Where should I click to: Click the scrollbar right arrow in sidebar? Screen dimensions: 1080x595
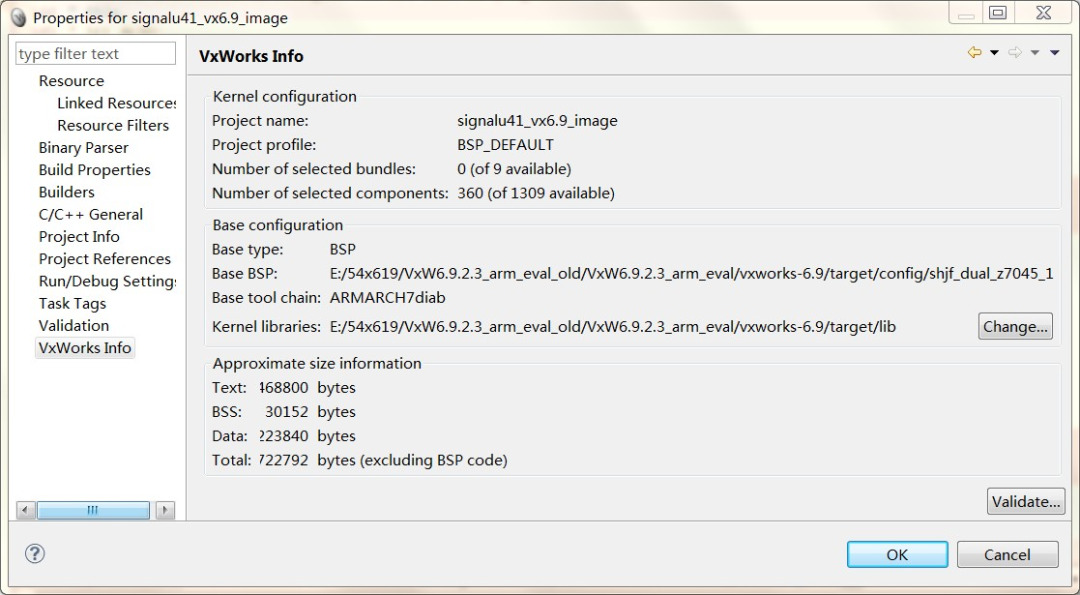tap(165, 510)
